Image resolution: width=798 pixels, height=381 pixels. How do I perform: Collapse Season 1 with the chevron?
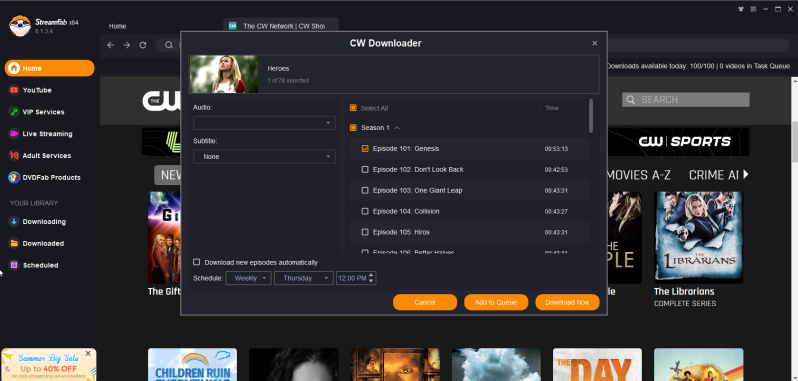coord(397,128)
